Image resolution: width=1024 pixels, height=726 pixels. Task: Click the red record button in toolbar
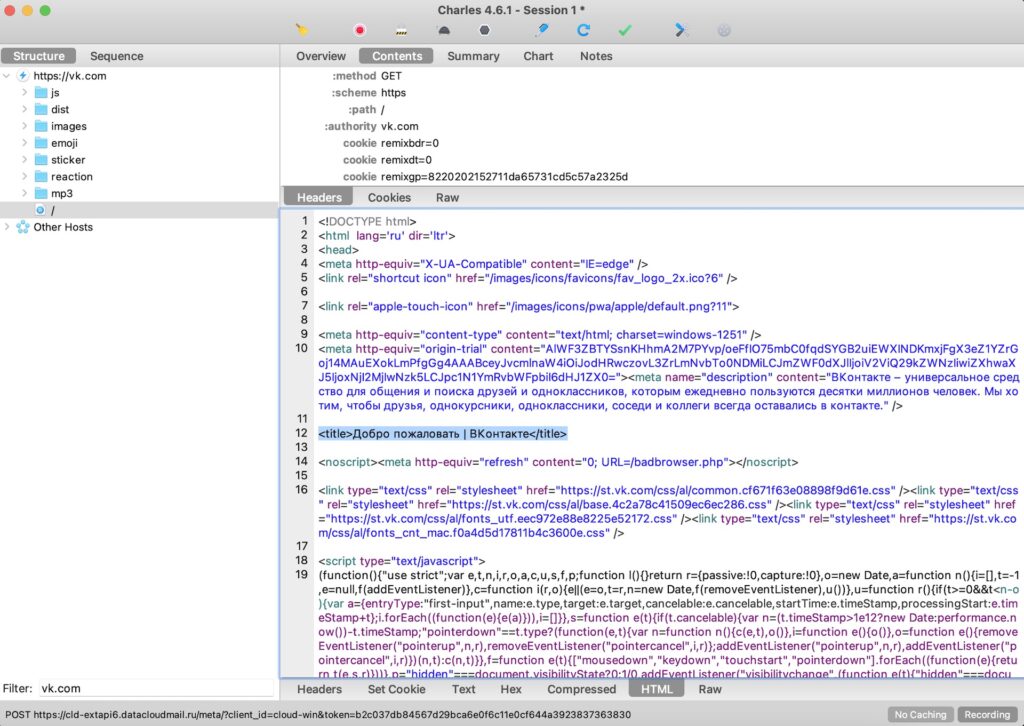point(360,30)
